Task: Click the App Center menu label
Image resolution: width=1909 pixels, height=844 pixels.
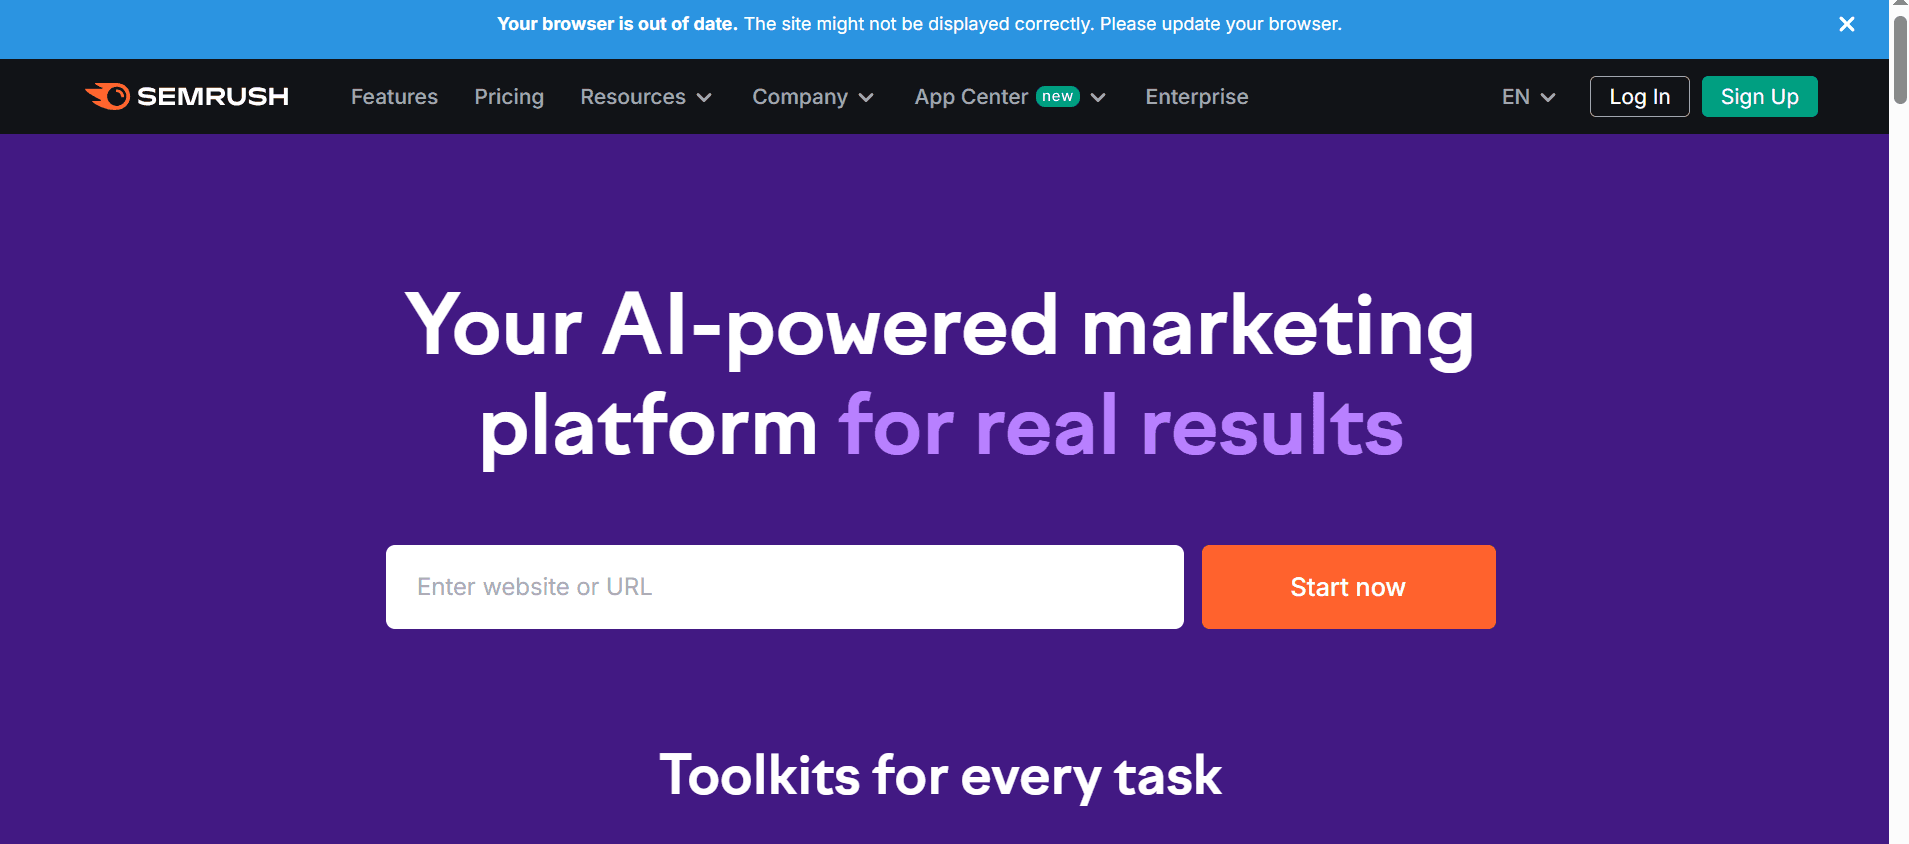Action: [x=971, y=97]
